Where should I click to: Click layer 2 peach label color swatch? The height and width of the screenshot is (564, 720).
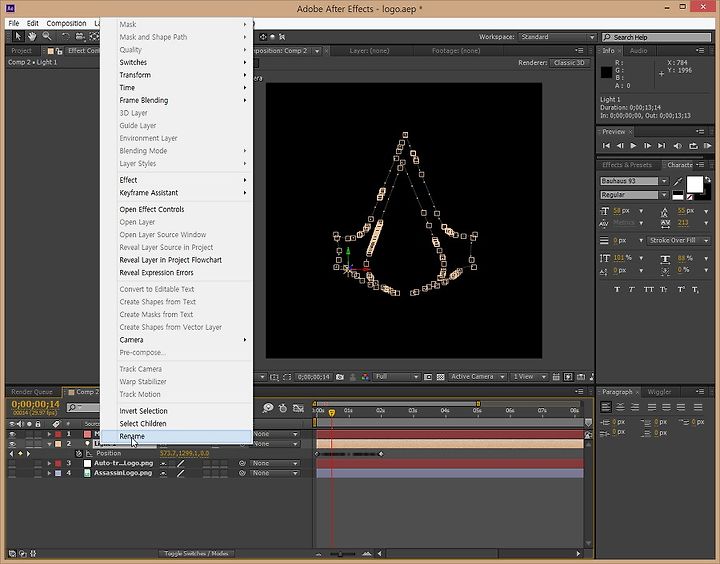click(58, 444)
